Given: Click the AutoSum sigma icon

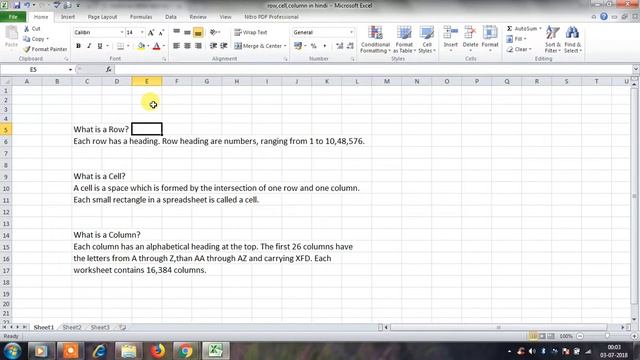Looking at the screenshot, I should click(509, 29).
